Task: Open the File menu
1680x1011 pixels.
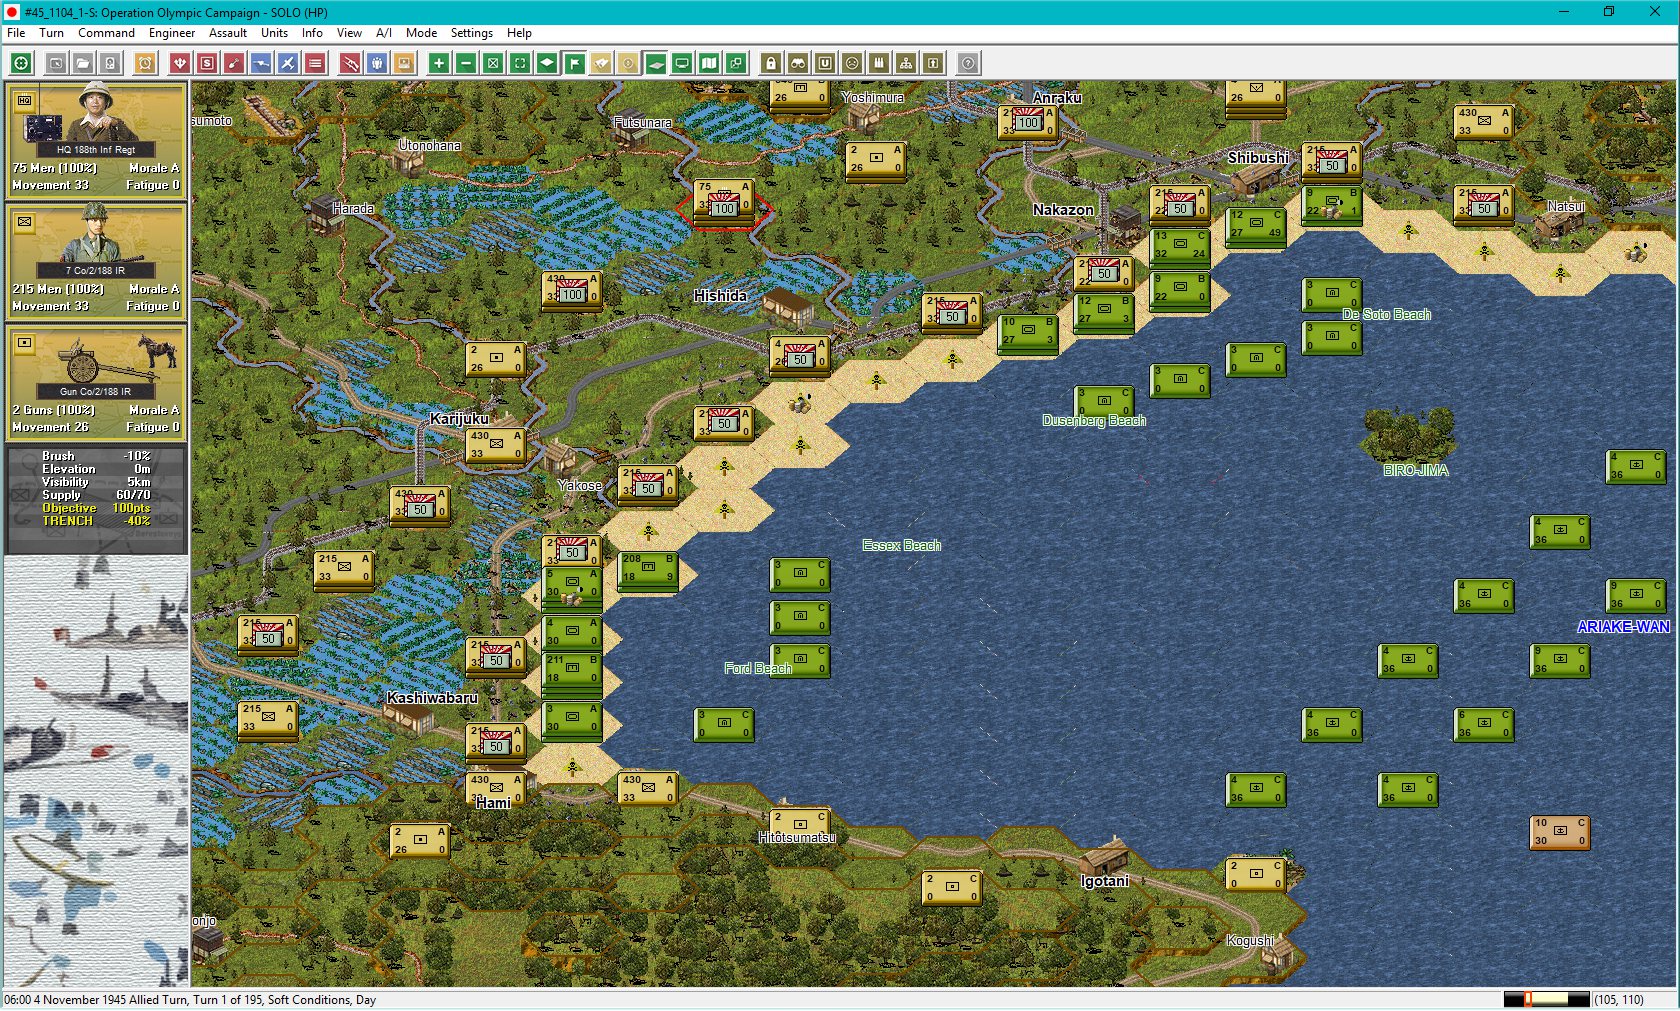Action: [x=16, y=33]
